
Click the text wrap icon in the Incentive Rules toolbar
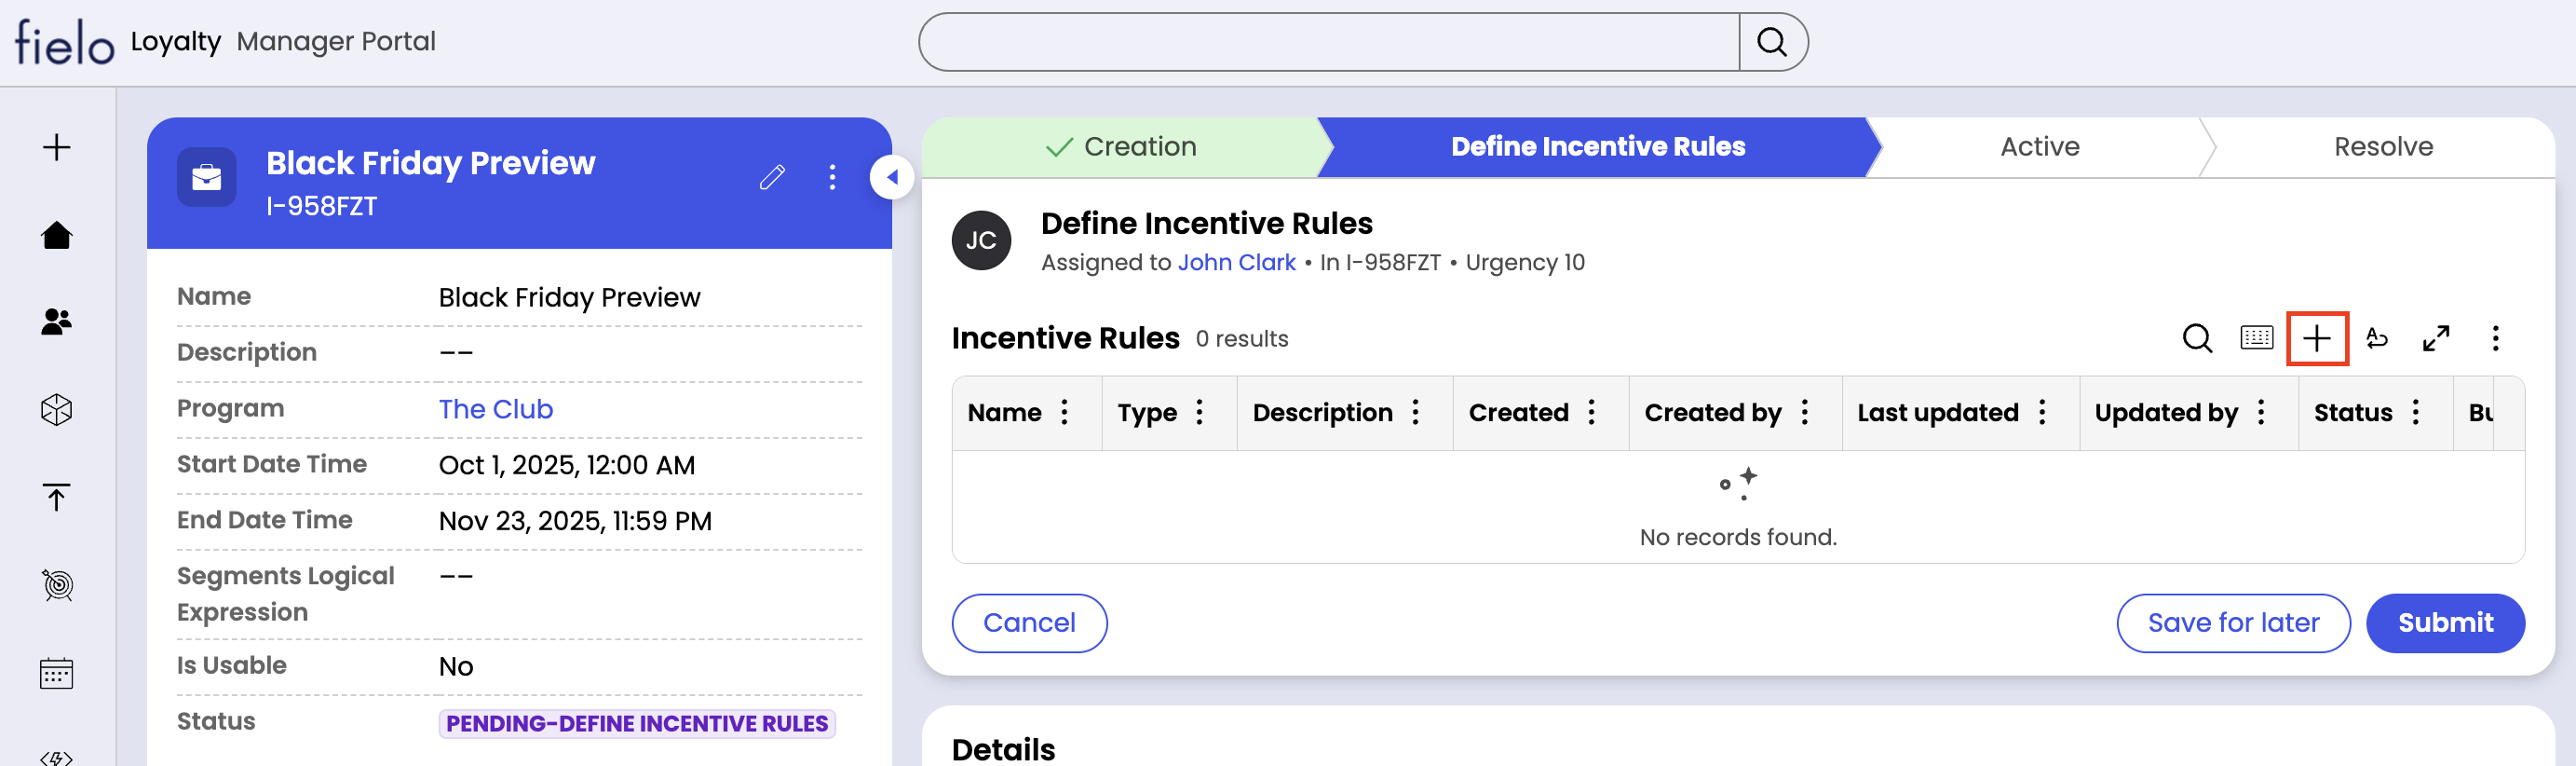2377,338
